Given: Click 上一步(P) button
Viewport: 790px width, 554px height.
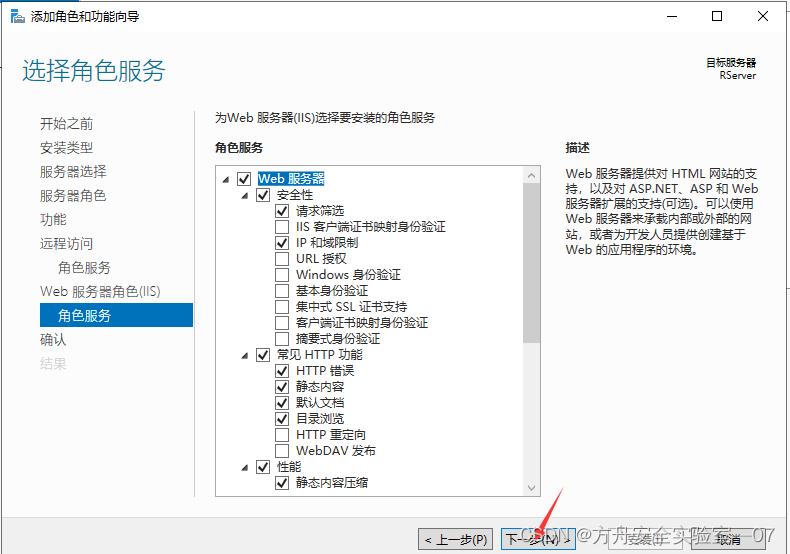Looking at the screenshot, I should point(455,539).
